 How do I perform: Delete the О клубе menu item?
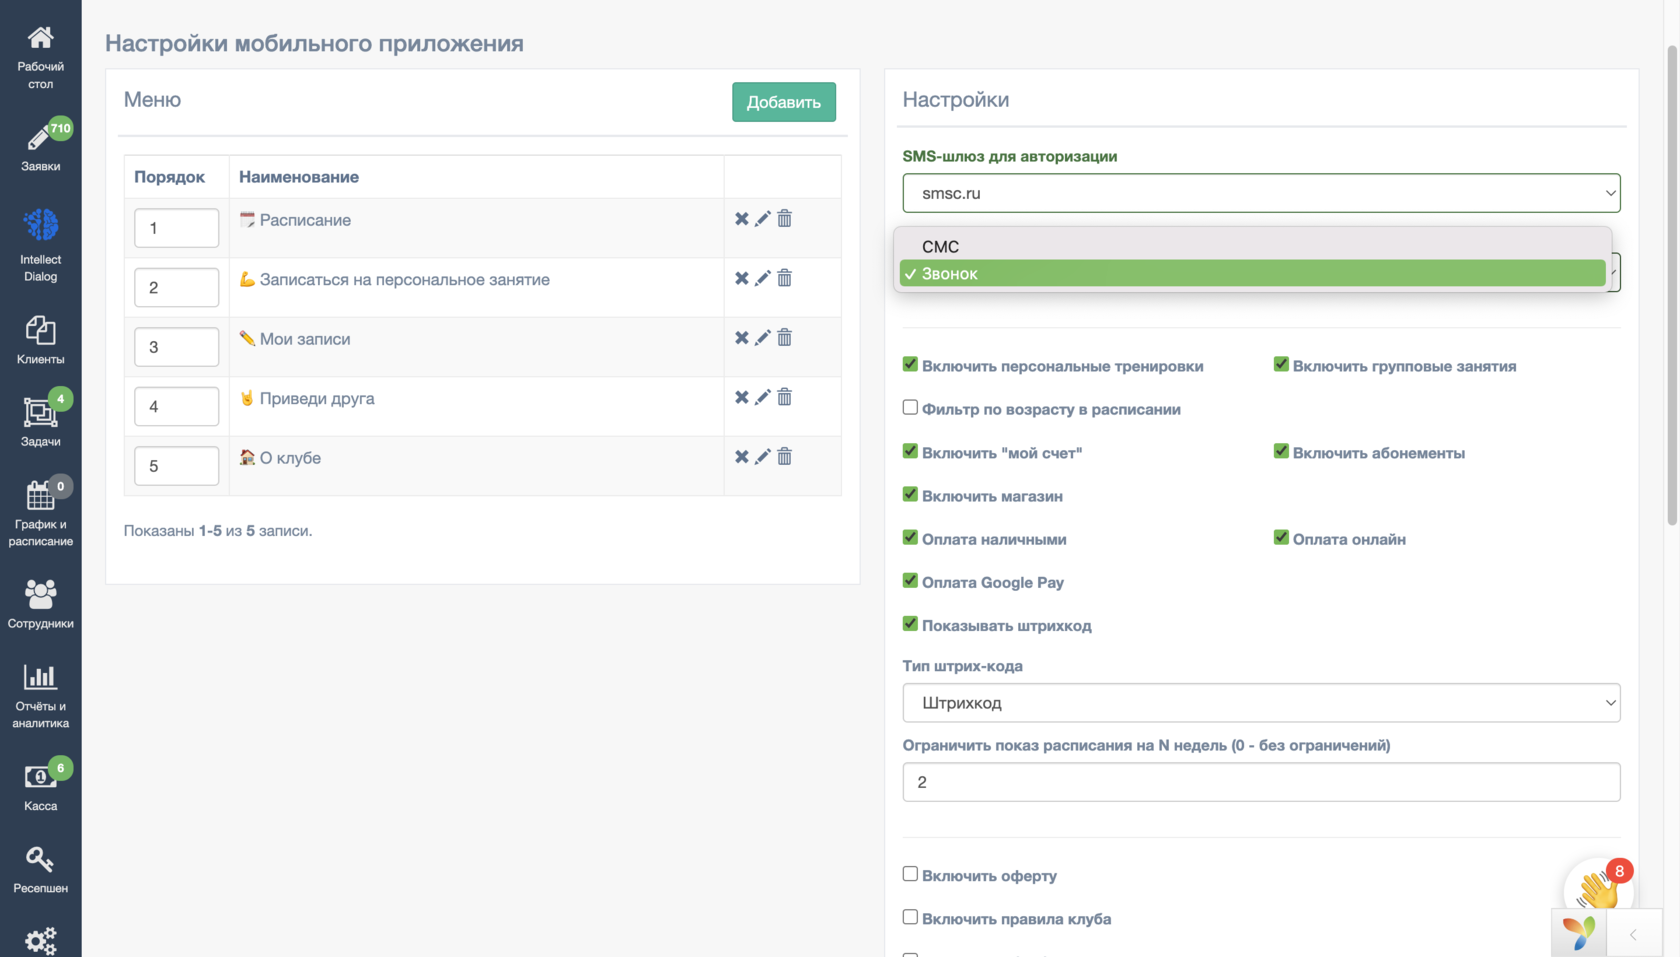(x=785, y=456)
